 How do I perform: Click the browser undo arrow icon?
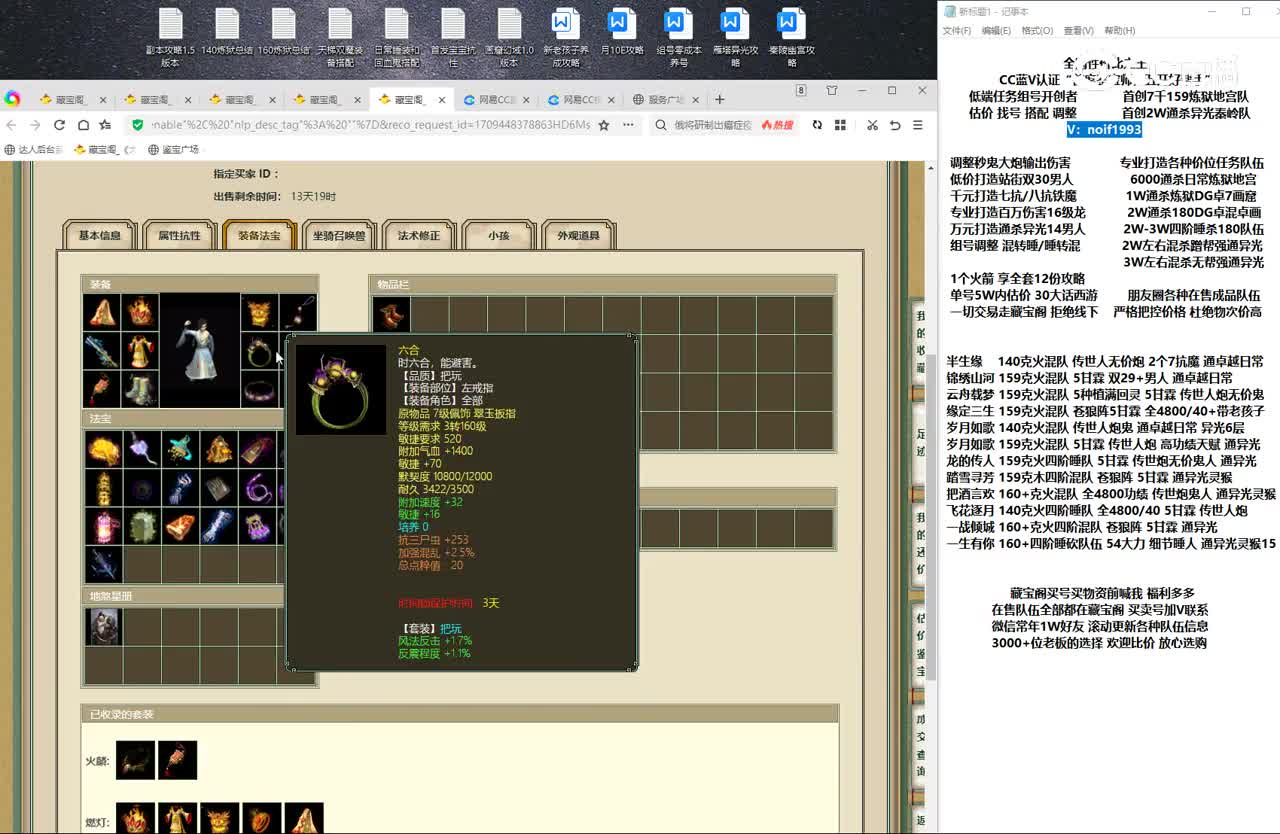click(x=895, y=125)
